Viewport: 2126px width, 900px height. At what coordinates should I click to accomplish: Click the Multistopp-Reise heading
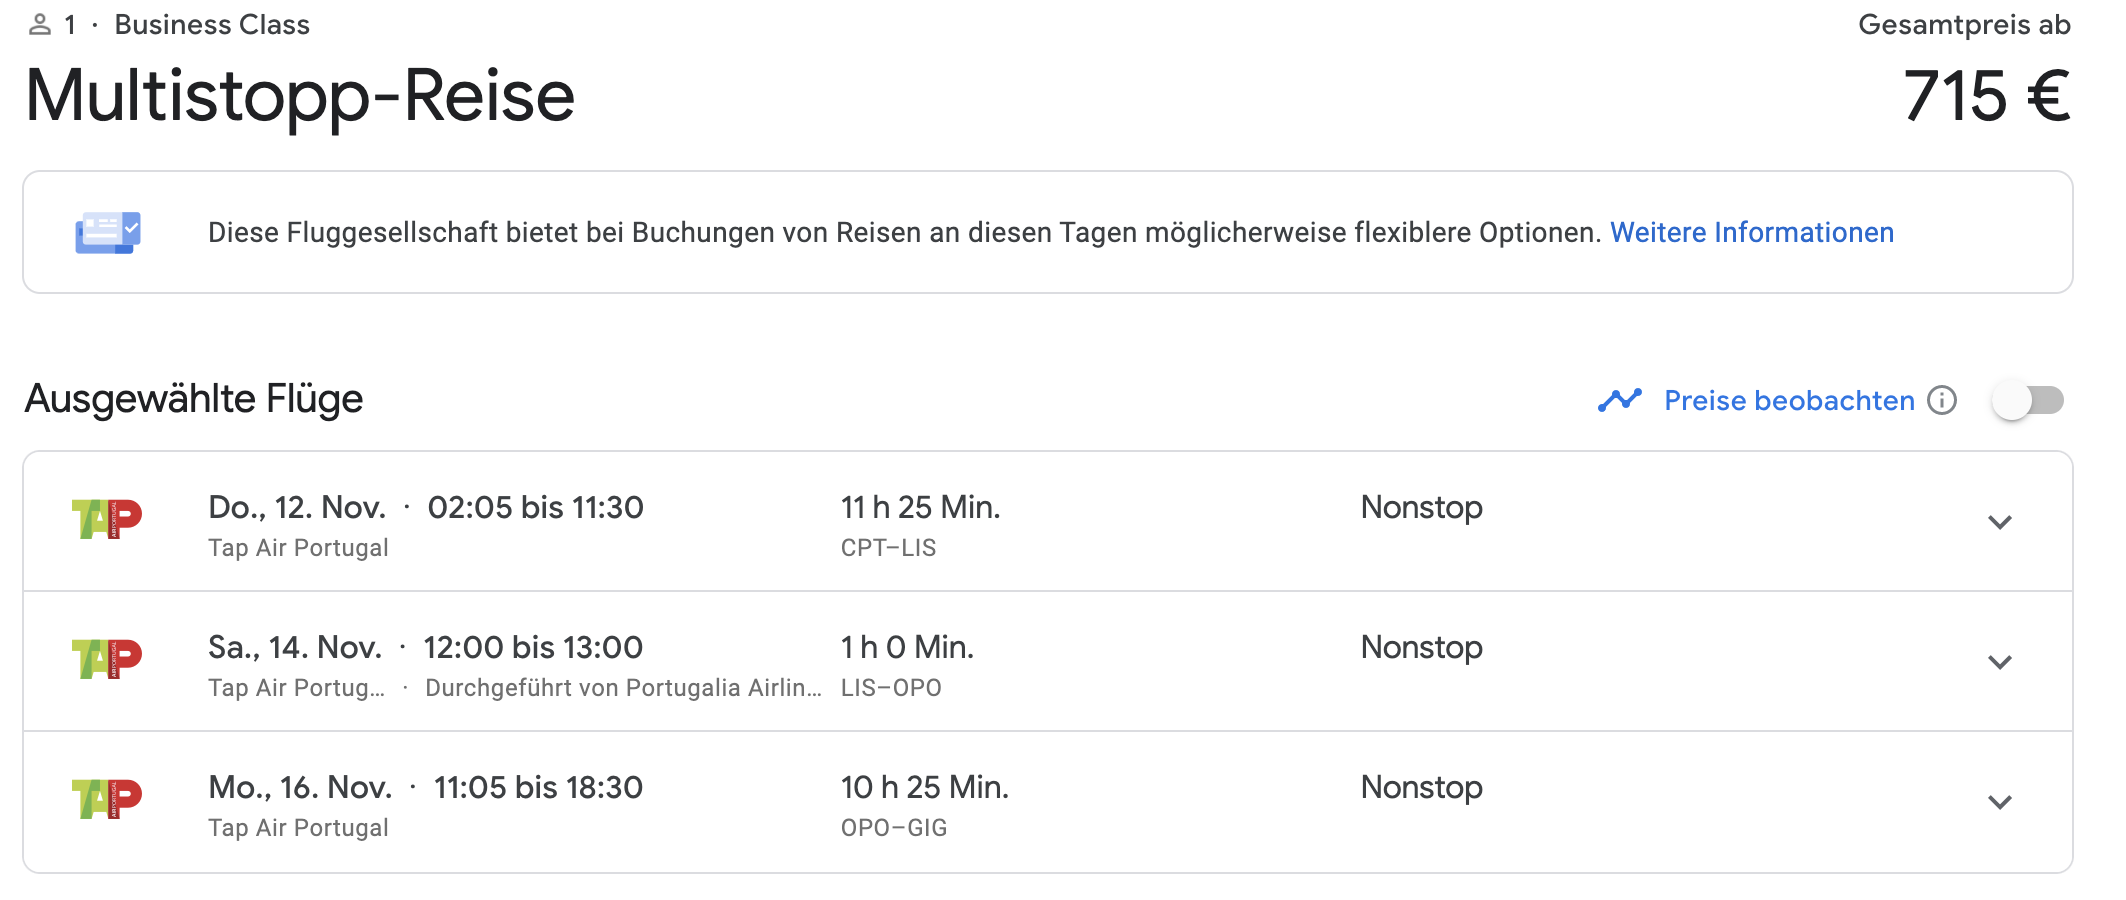pos(300,96)
